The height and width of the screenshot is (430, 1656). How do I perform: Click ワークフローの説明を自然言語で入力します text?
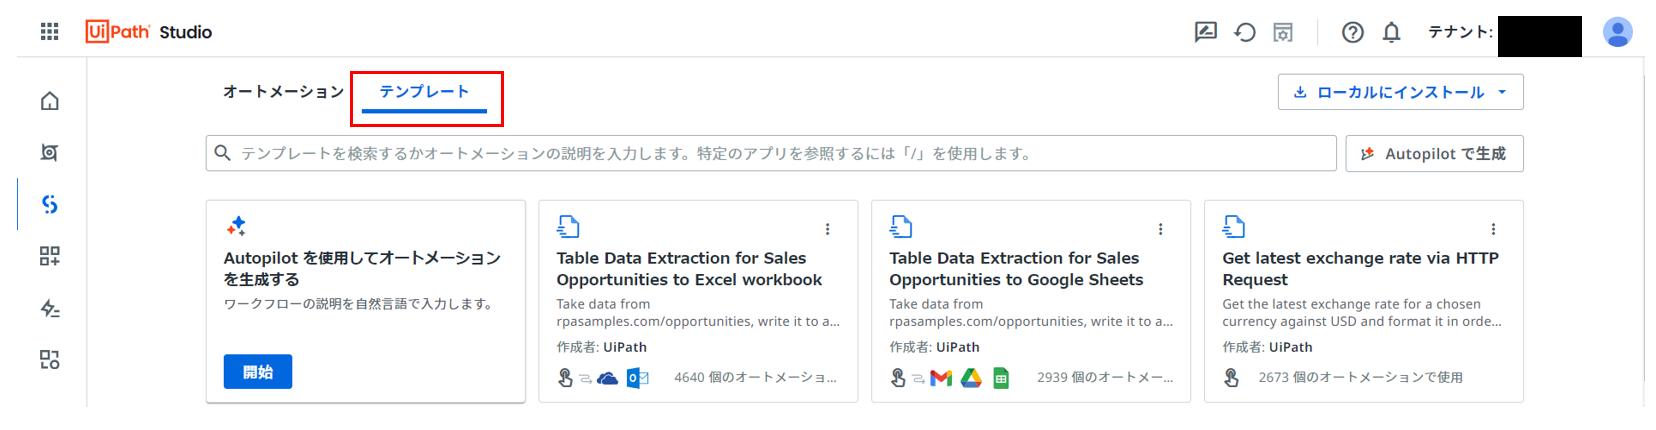coord(358,304)
